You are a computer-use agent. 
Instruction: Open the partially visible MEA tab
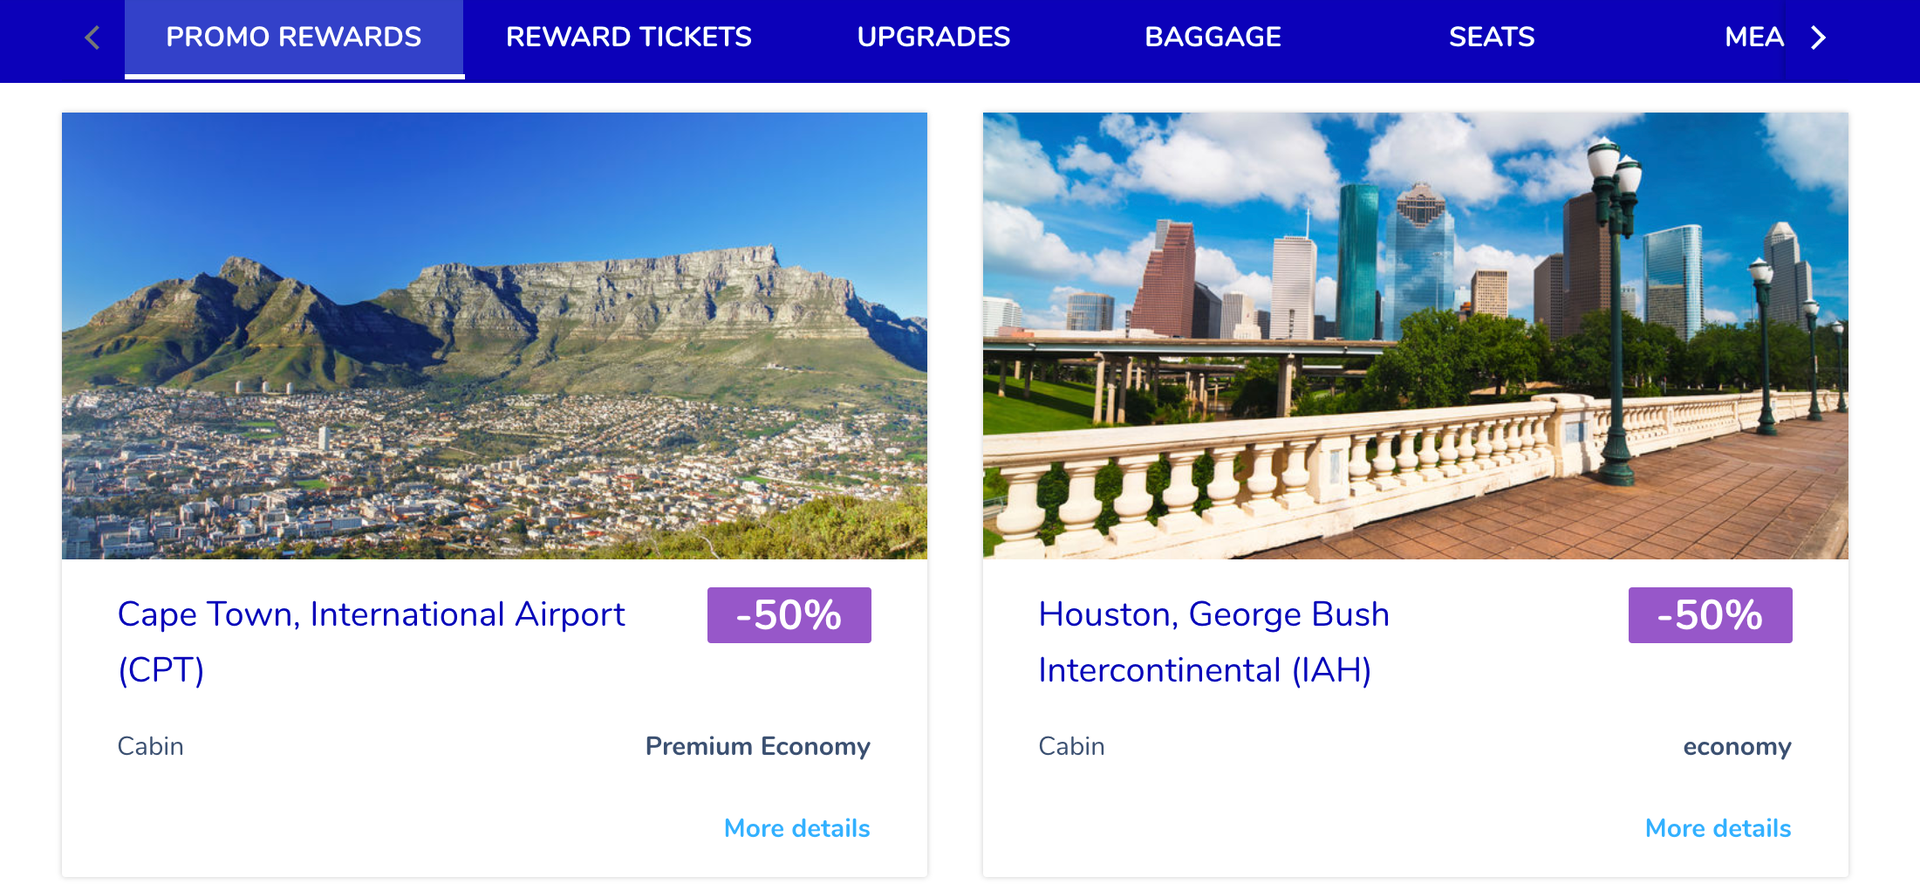(x=1753, y=37)
